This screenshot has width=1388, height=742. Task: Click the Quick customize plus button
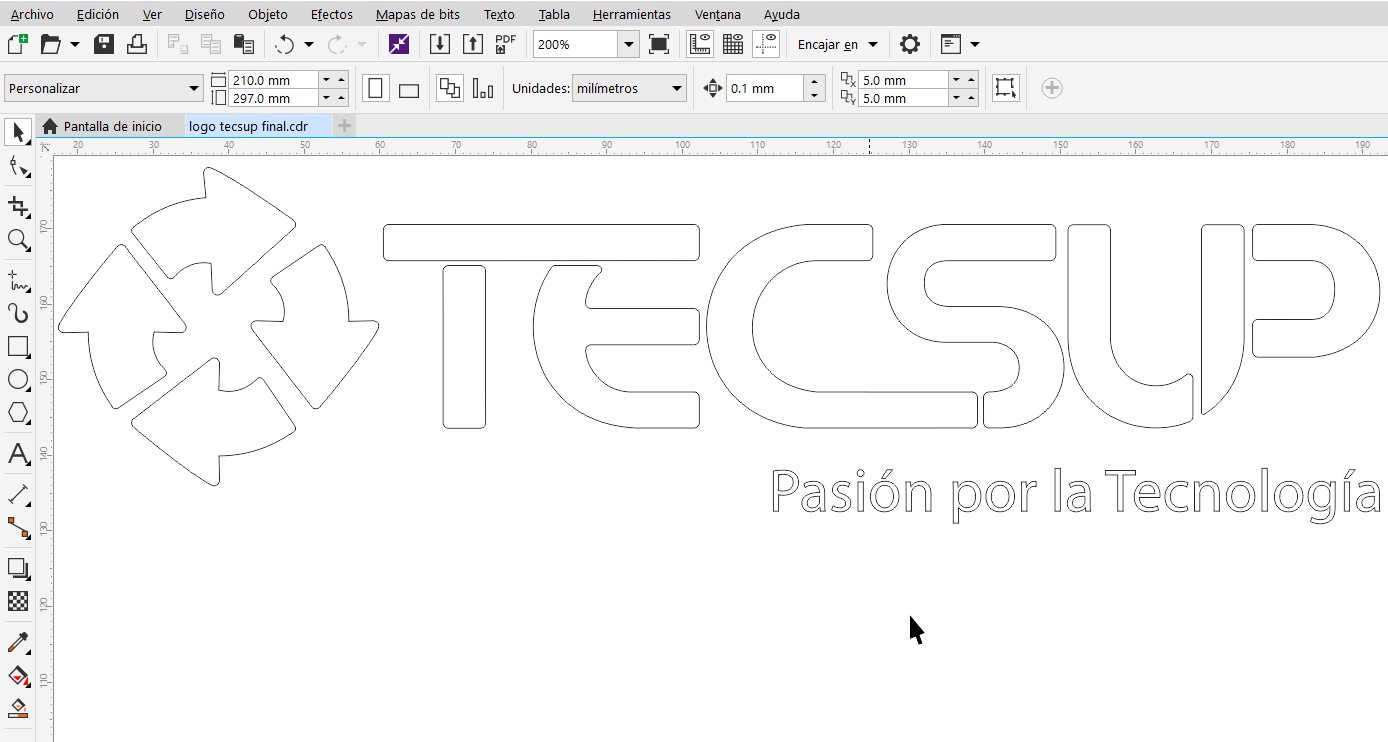[1051, 88]
